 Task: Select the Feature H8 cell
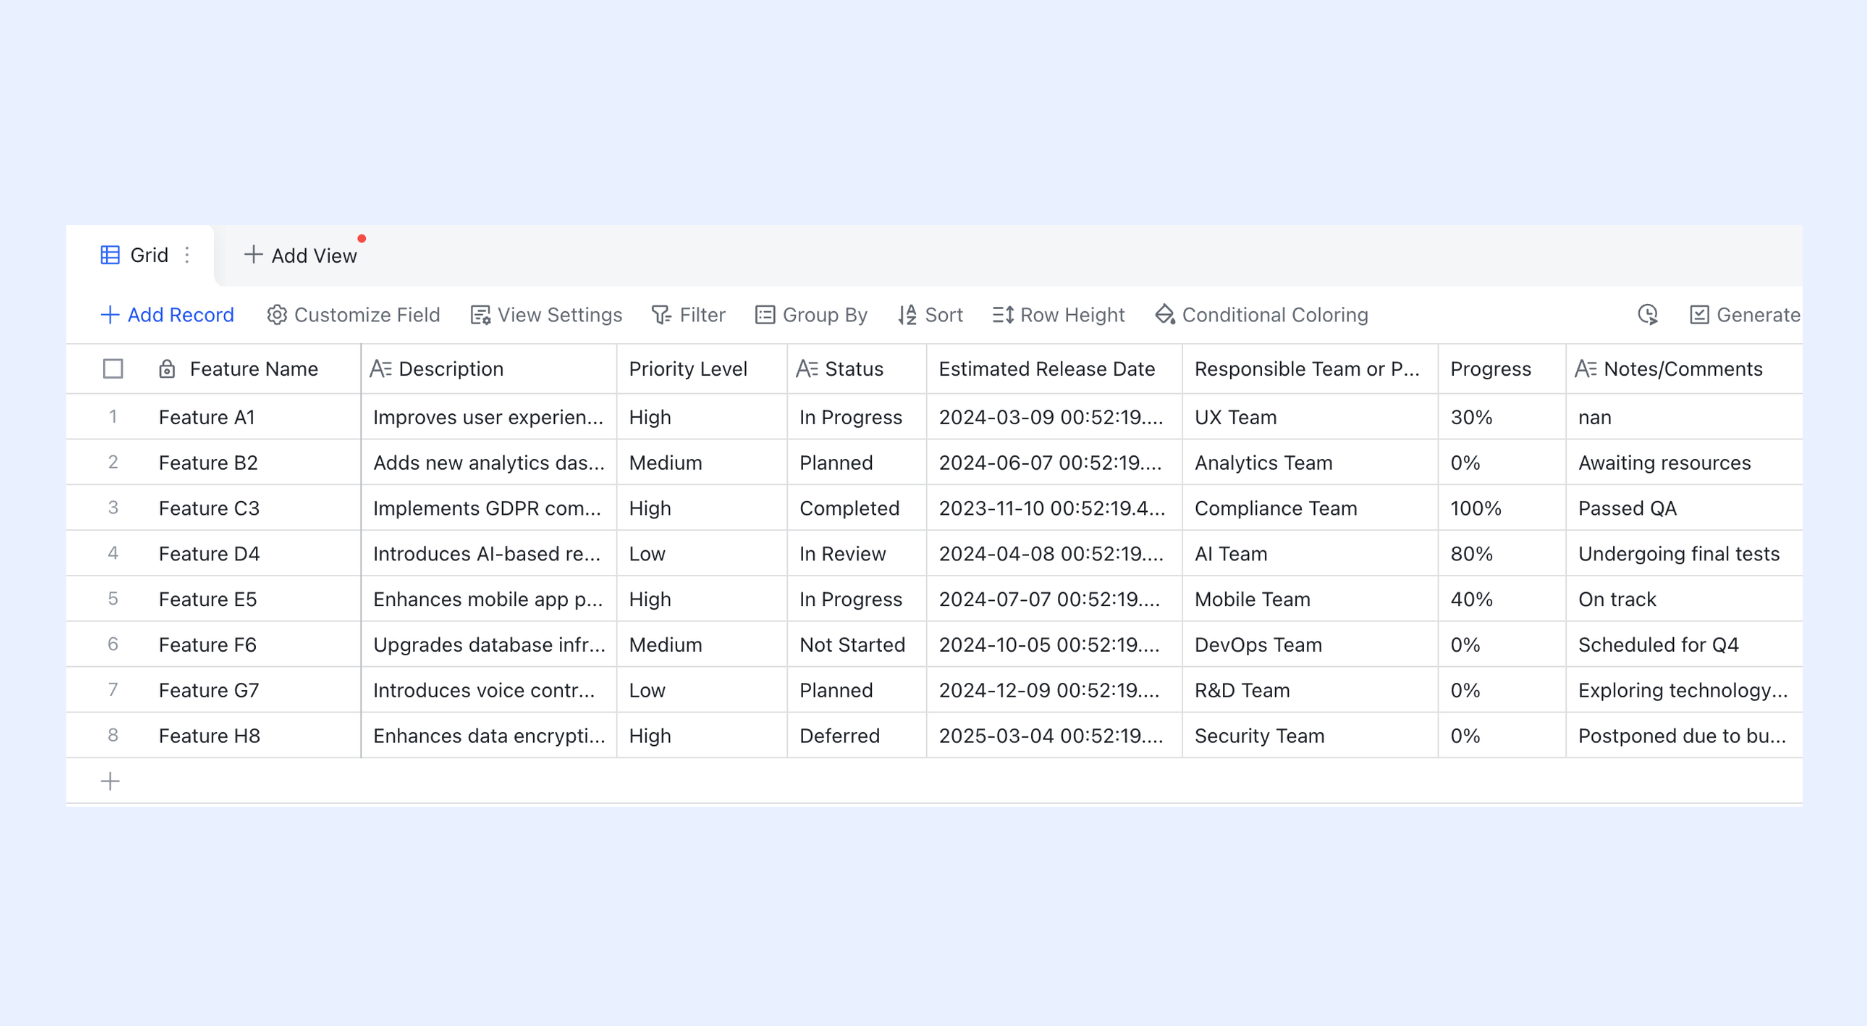pyautogui.click(x=254, y=736)
